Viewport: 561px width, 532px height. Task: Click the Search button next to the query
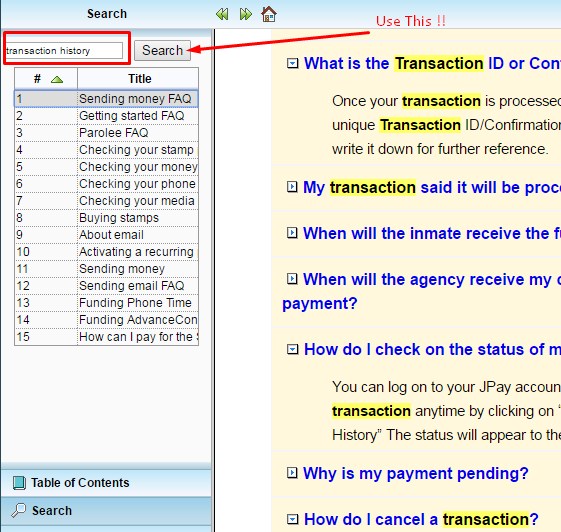tap(162, 50)
